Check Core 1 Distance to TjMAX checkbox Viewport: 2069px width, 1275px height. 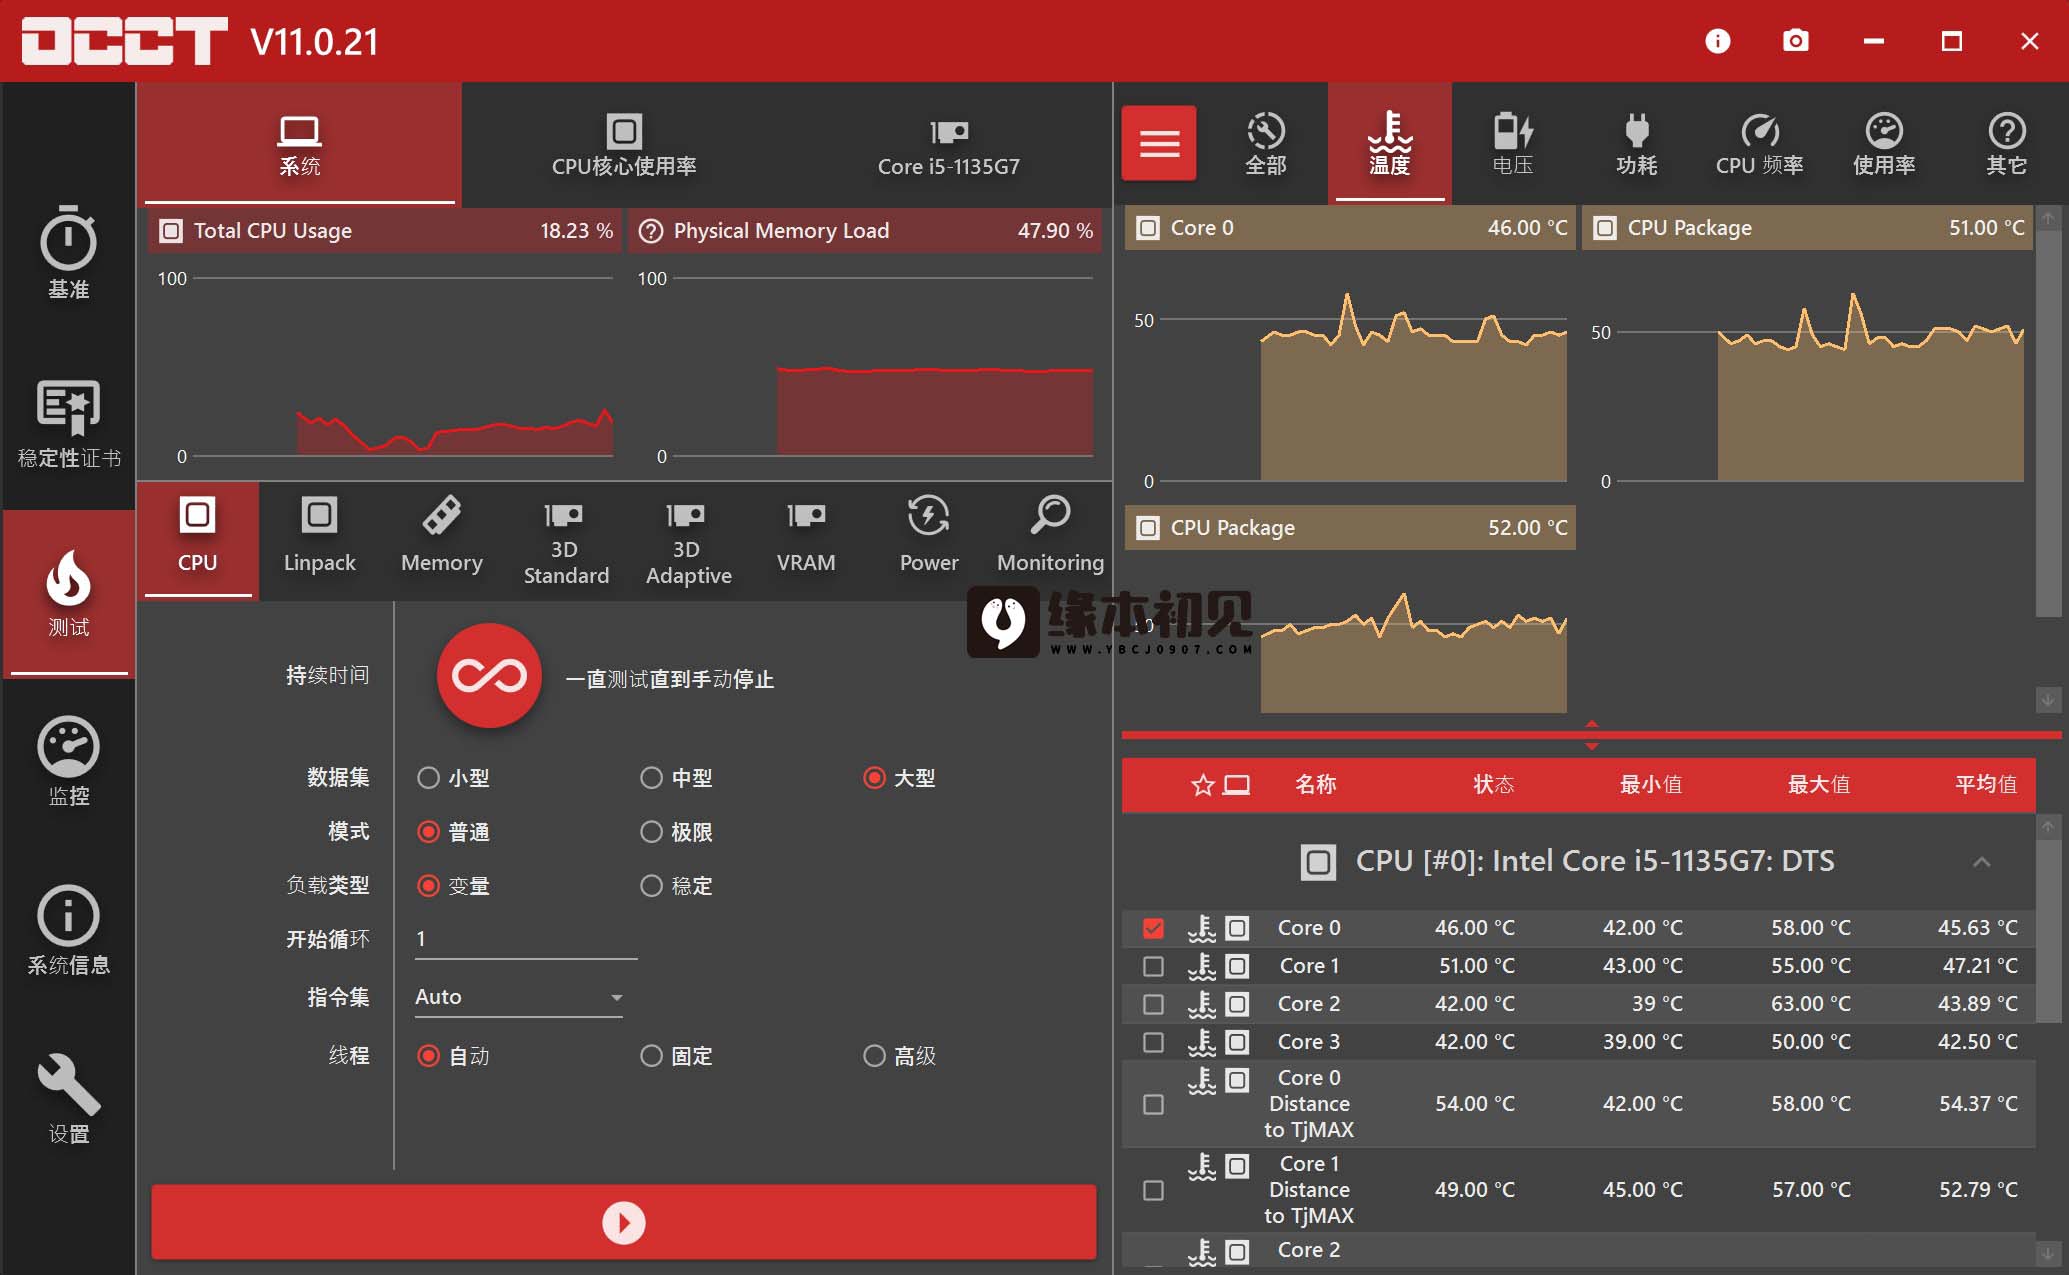1153,1190
